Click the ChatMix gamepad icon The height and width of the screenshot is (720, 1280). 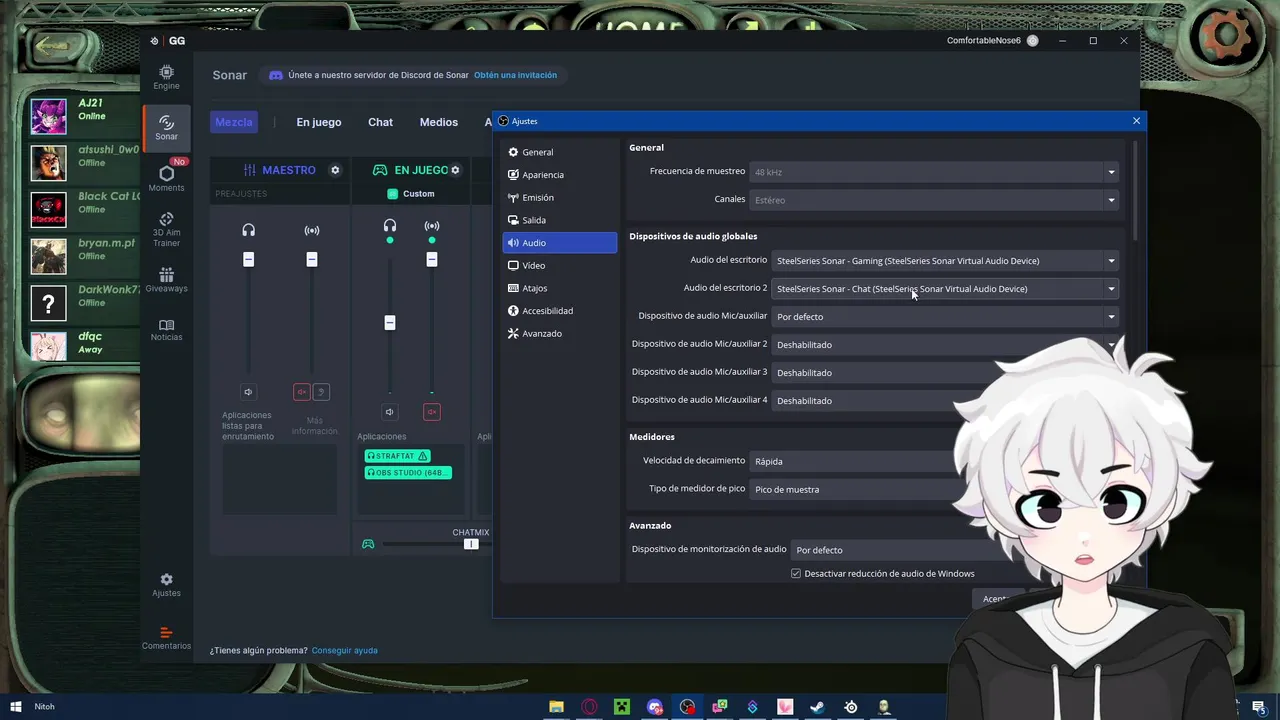(368, 544)
